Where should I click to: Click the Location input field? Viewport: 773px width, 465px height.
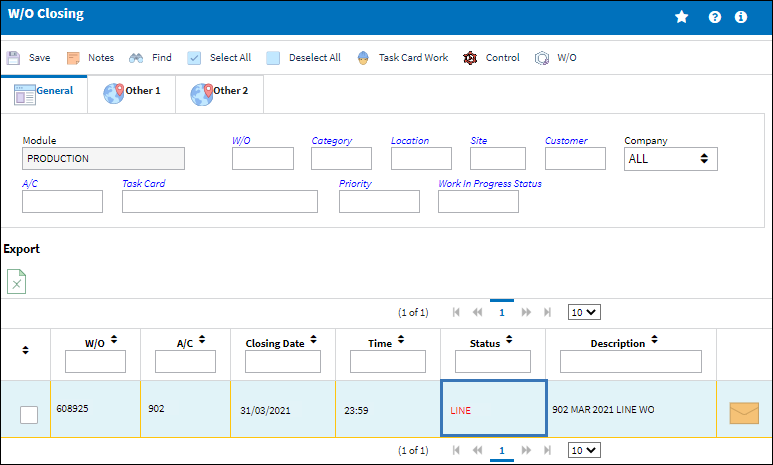[422, 159]
